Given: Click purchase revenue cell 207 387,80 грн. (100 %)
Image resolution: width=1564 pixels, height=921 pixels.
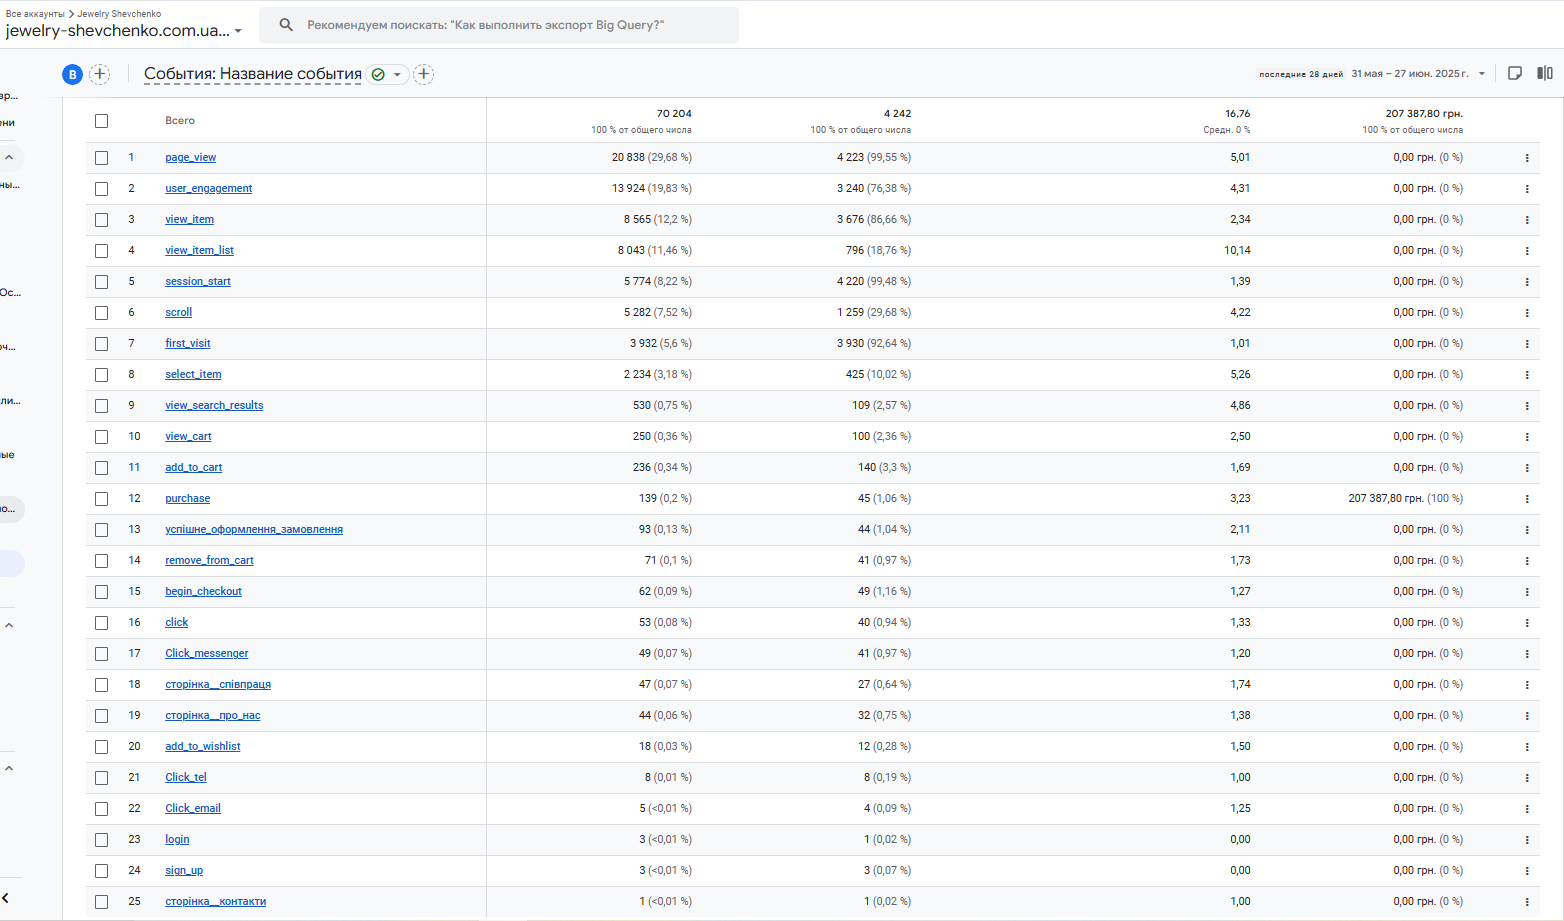Looking at the screenshot, I should [1405, 499].
